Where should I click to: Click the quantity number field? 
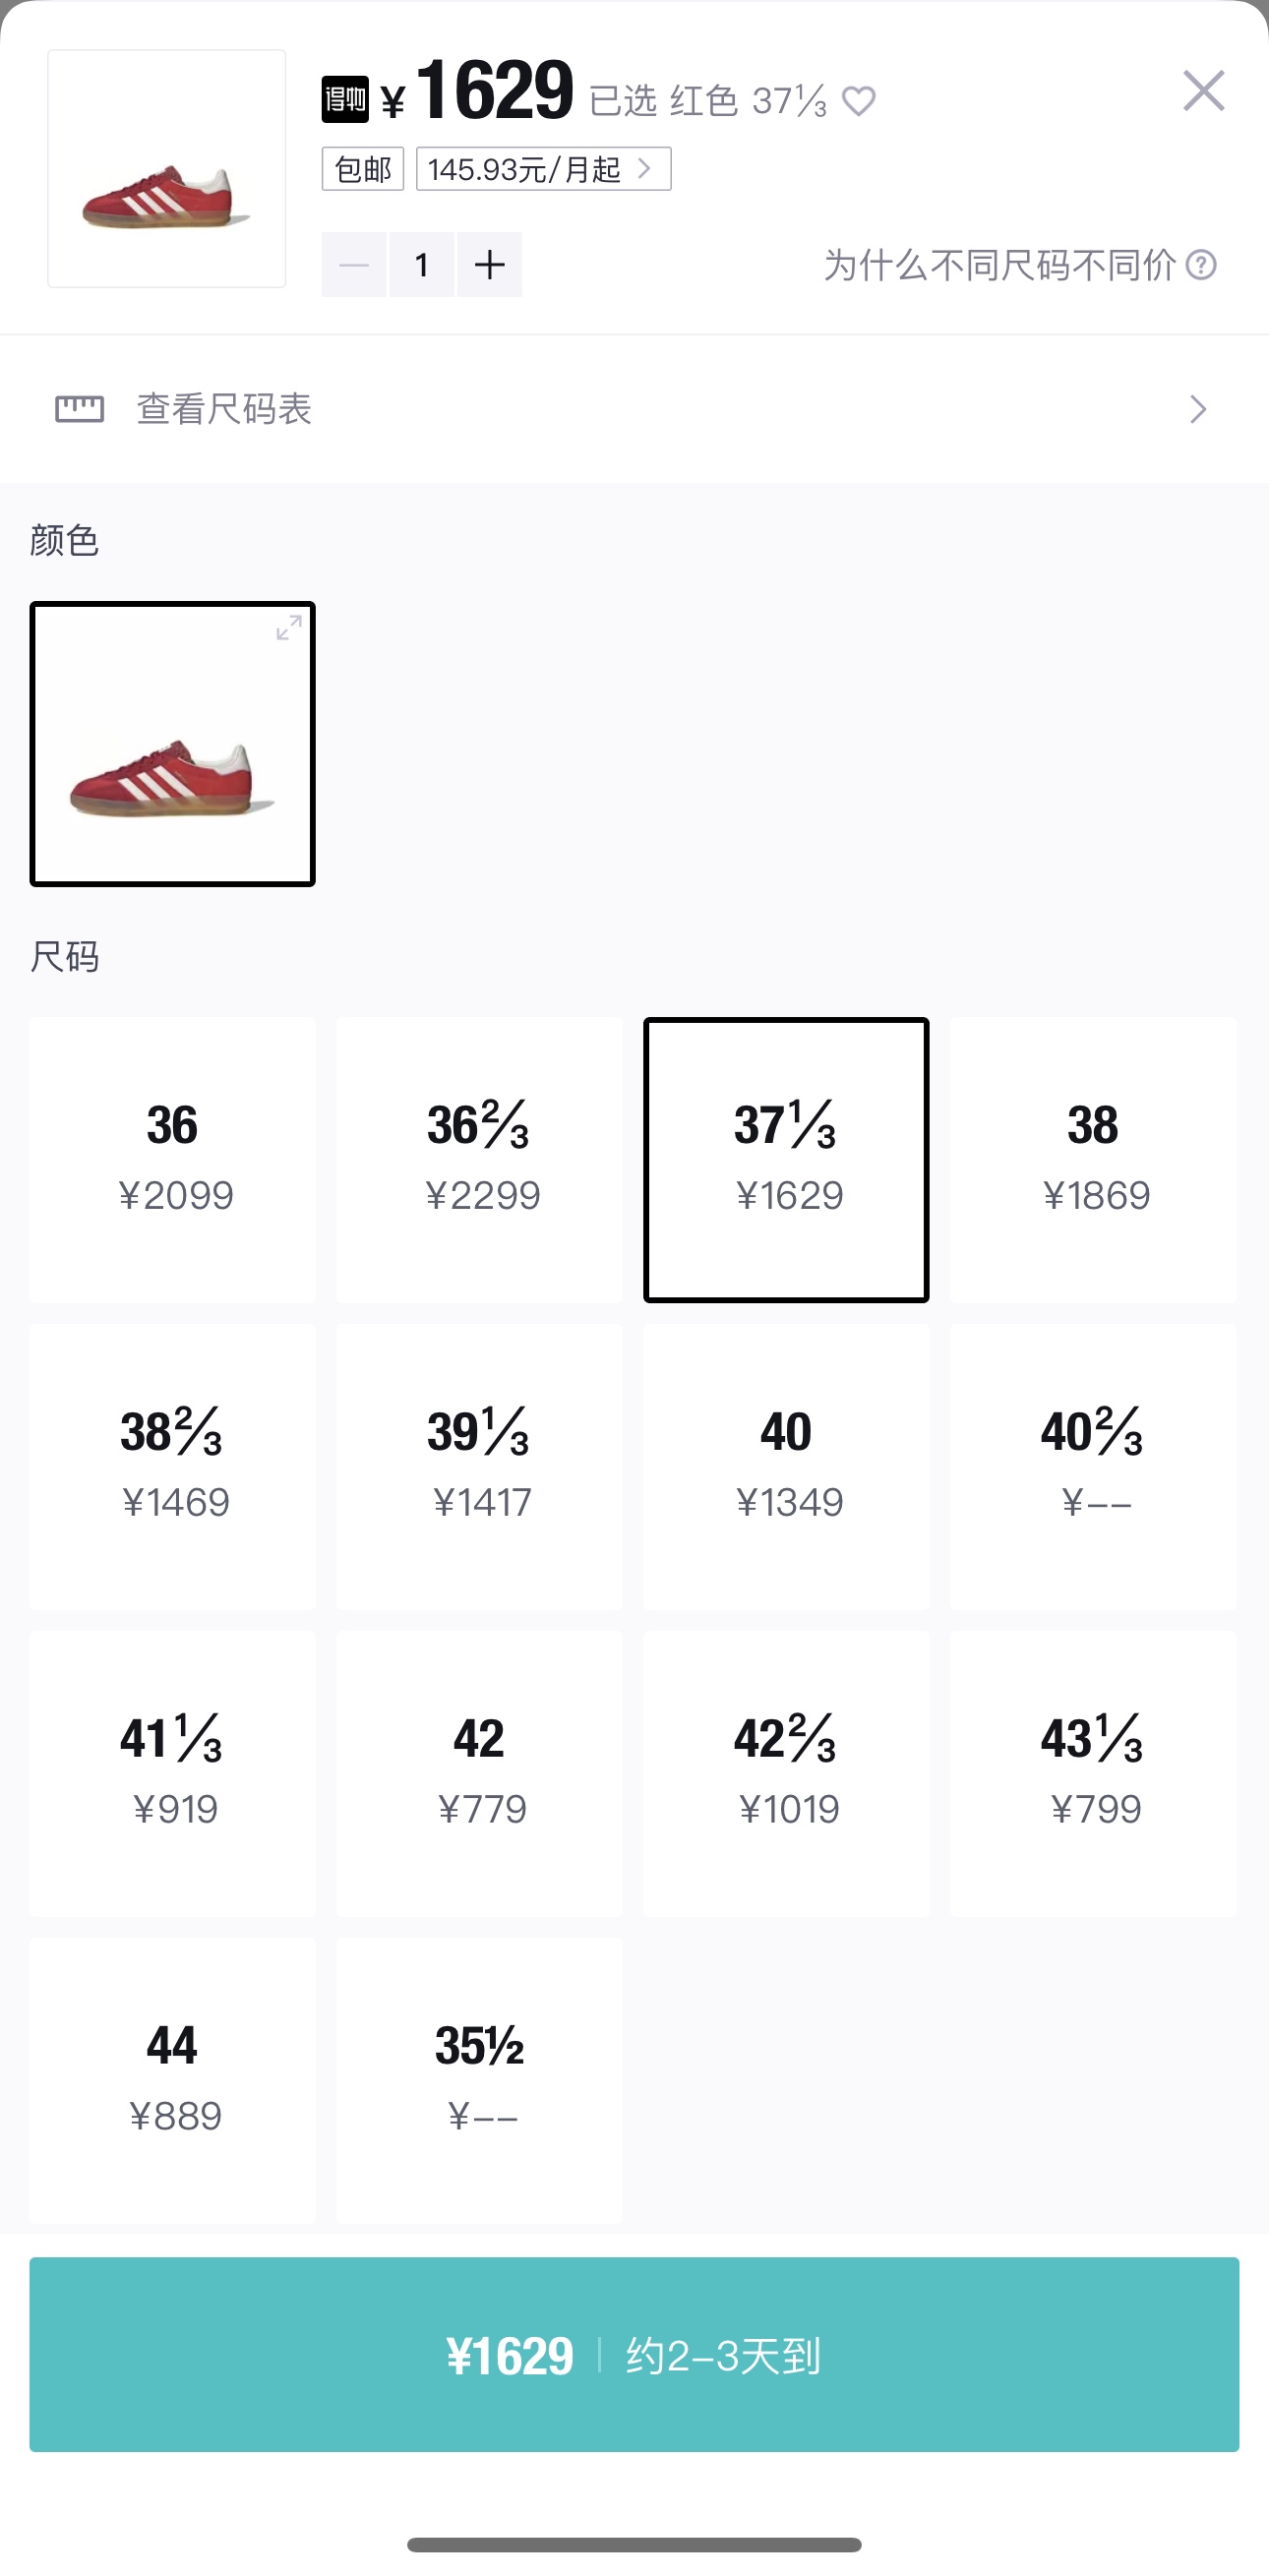pos(422,265)
